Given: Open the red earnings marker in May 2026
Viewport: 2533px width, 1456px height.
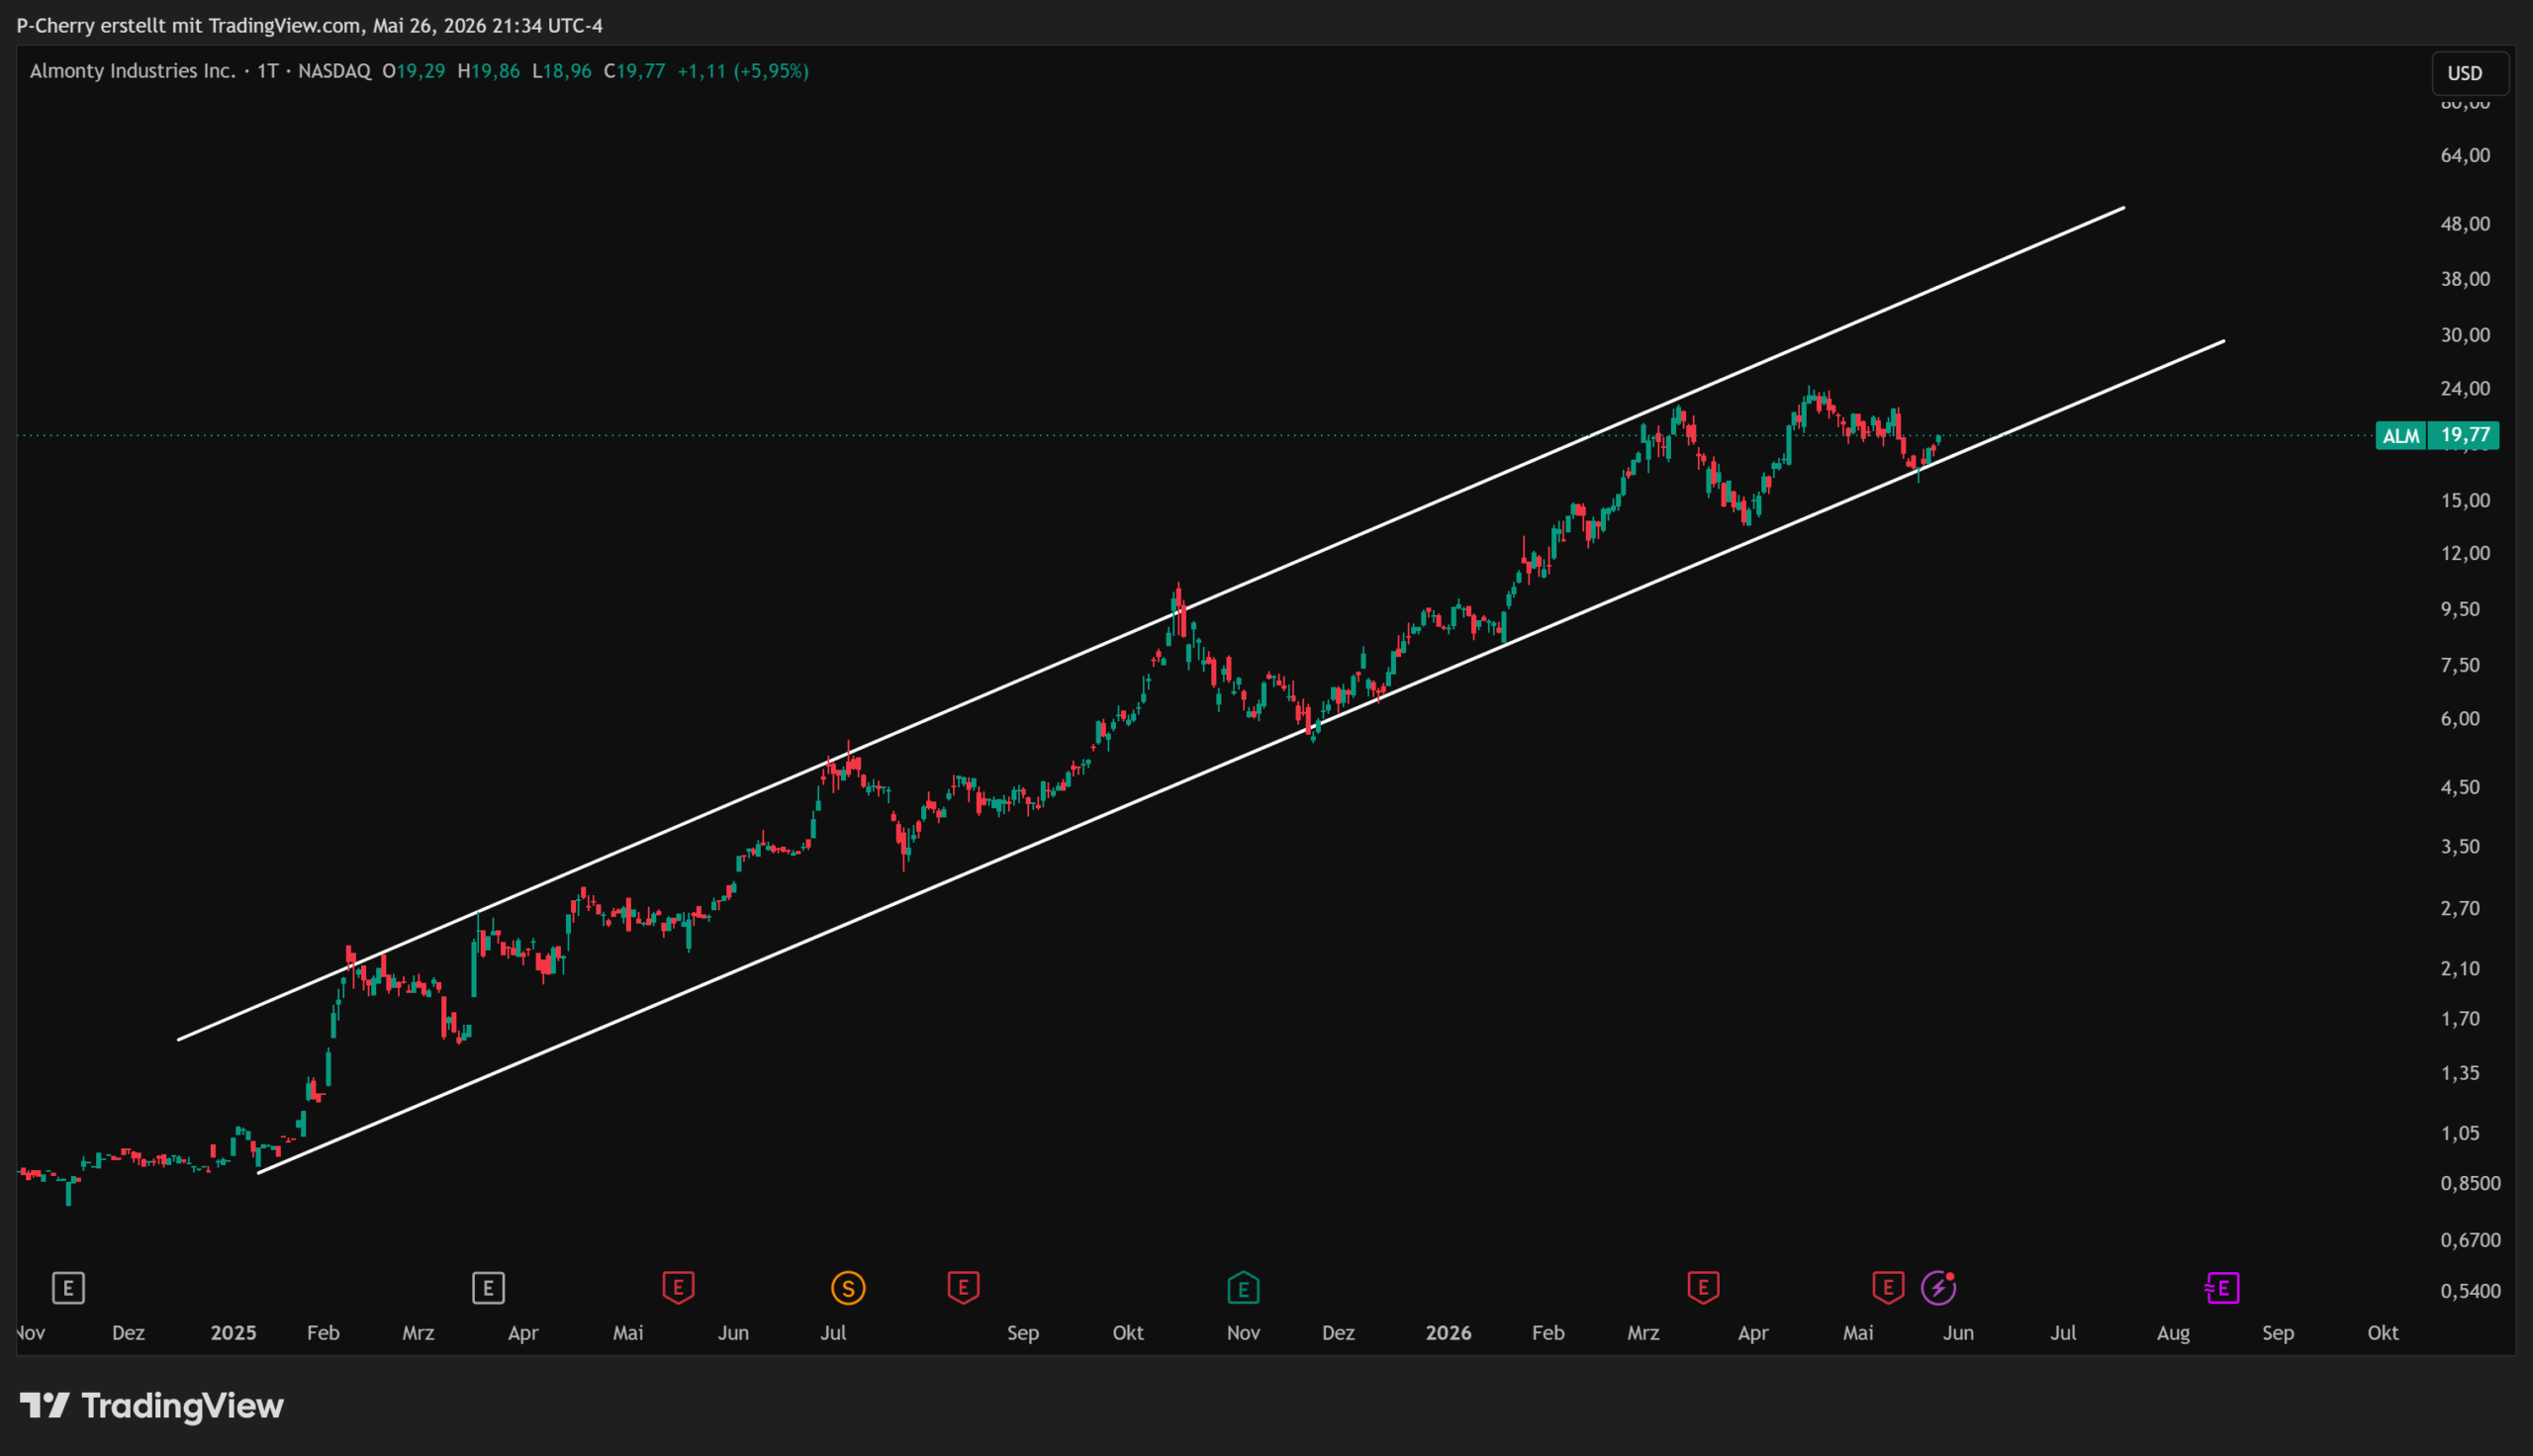Looking at the screenshot, I should (x=1888, y=1288).
